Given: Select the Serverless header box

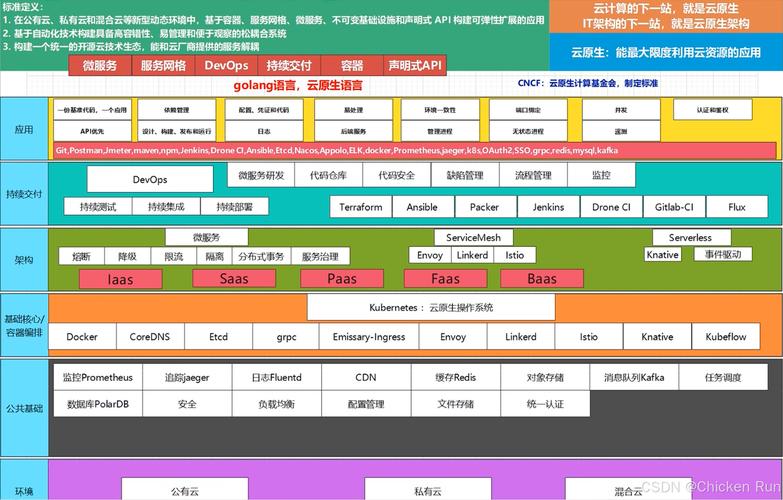Looking at the screenshot, I should click(x=690, y=238).
